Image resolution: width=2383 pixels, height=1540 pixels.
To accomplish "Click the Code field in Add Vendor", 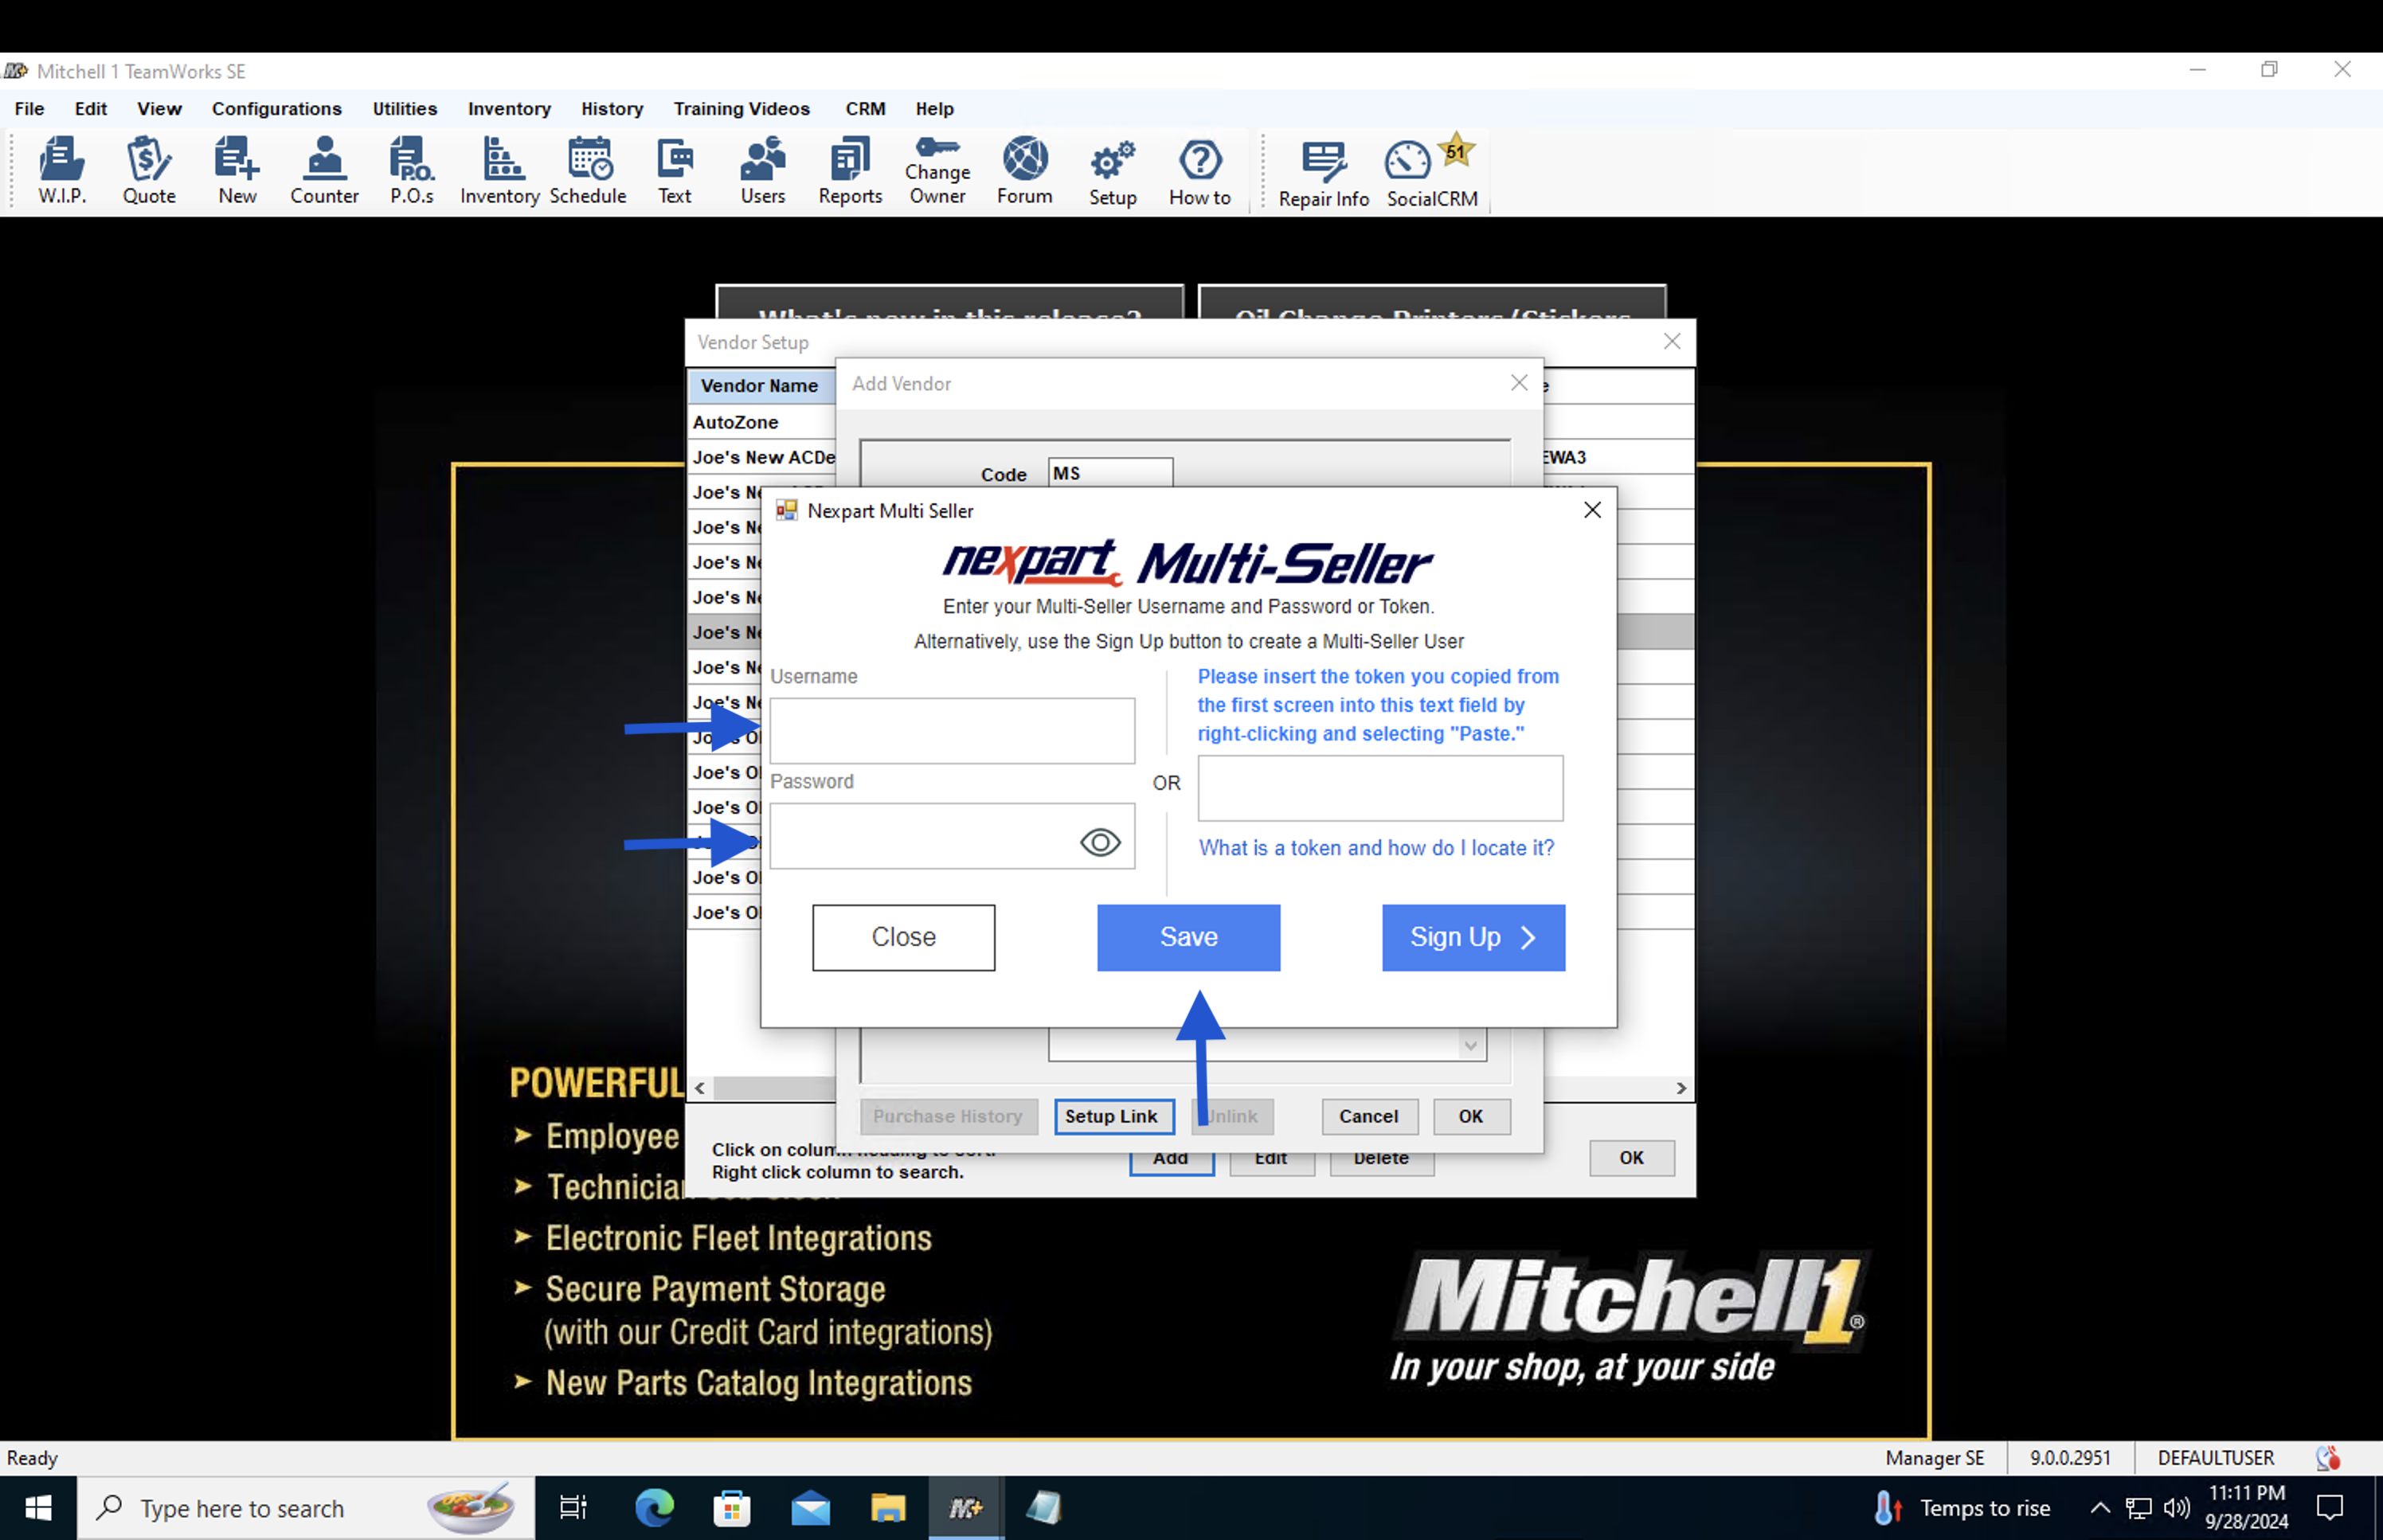I will [x=1110, y=473].
